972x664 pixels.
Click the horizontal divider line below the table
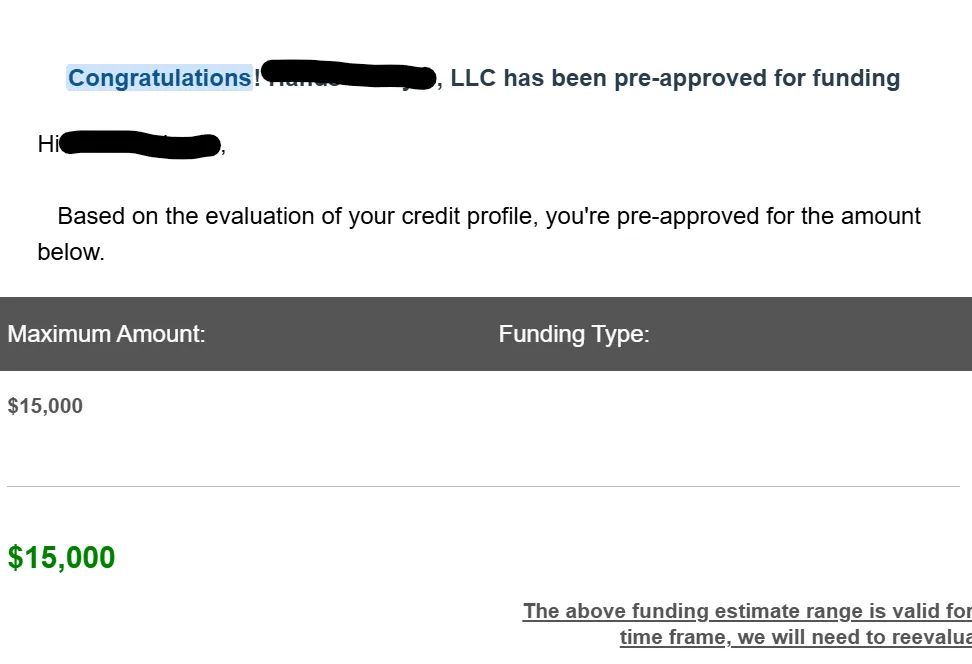[x=484, y=487]
